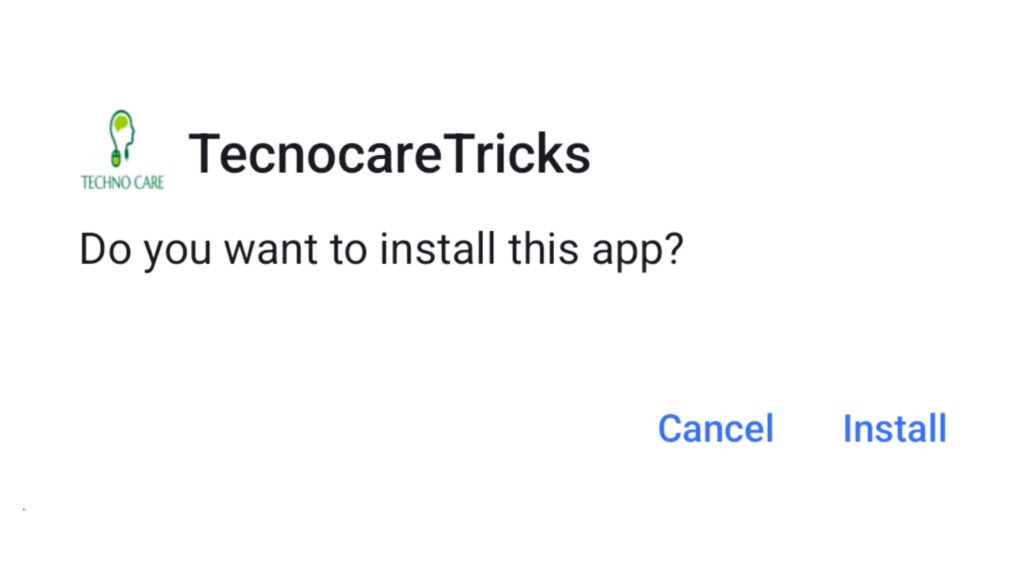The image size is (1024, 585).
Task: Click the small speck at bottom-left corner
Action: point(24,509)
